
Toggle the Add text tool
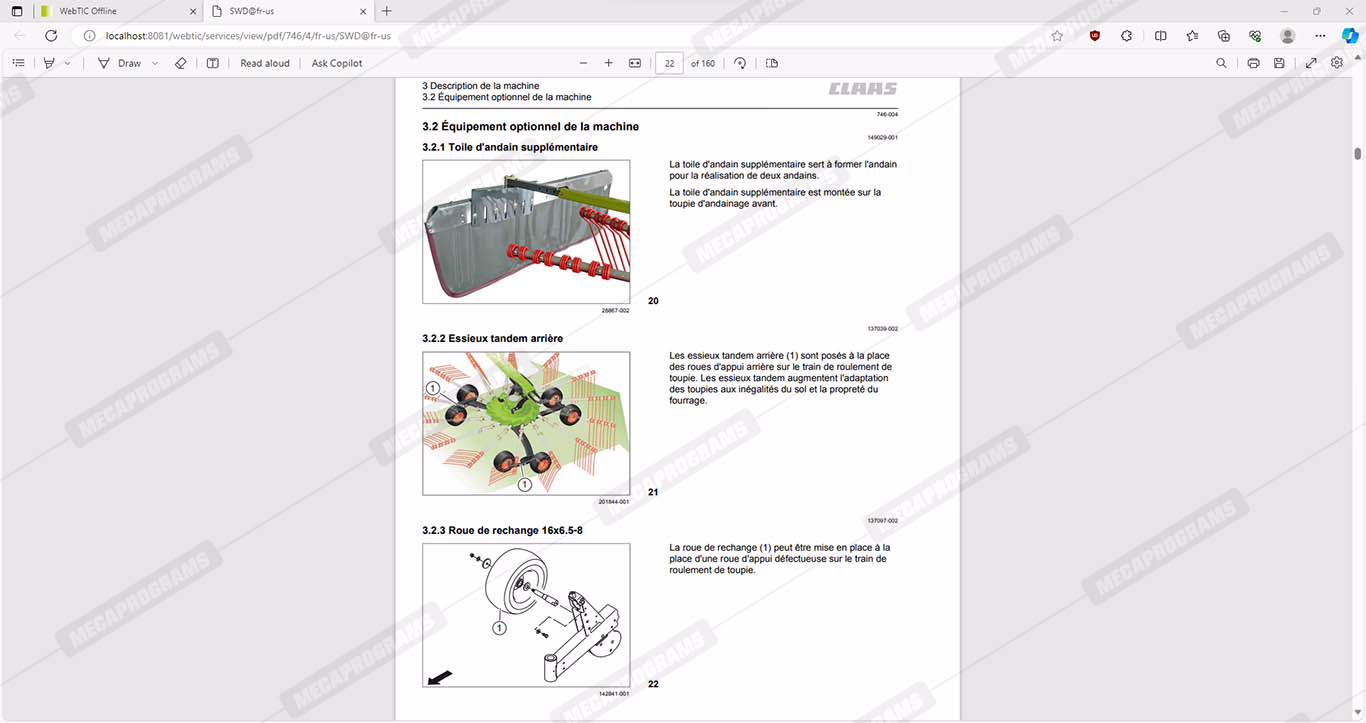(212, 63)
